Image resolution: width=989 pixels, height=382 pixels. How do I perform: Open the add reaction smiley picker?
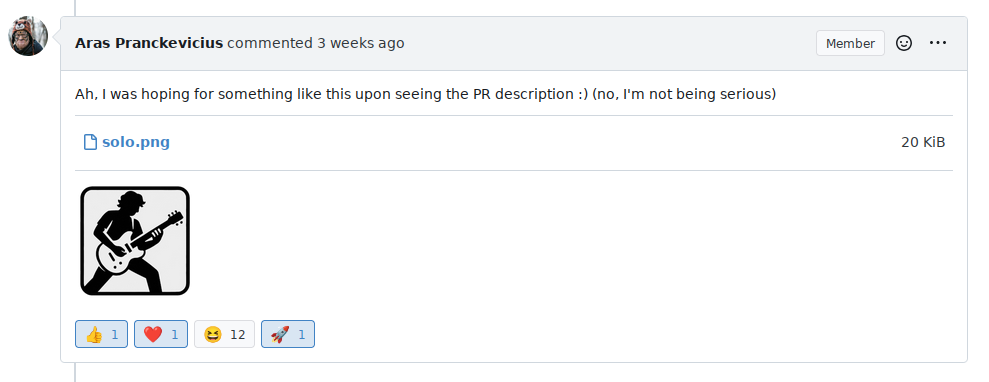[904, 43]
